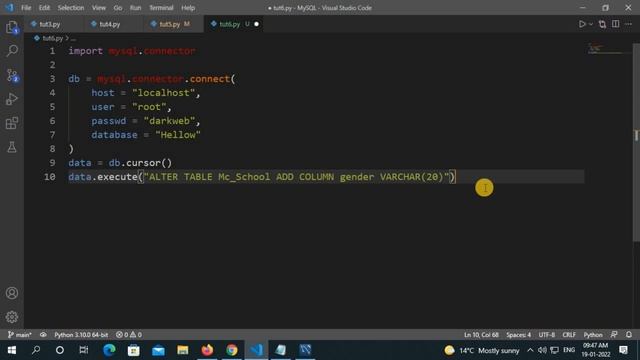Open the Search view in activity bar
This screenshot has height=360, width=640.
pos(12,51)
